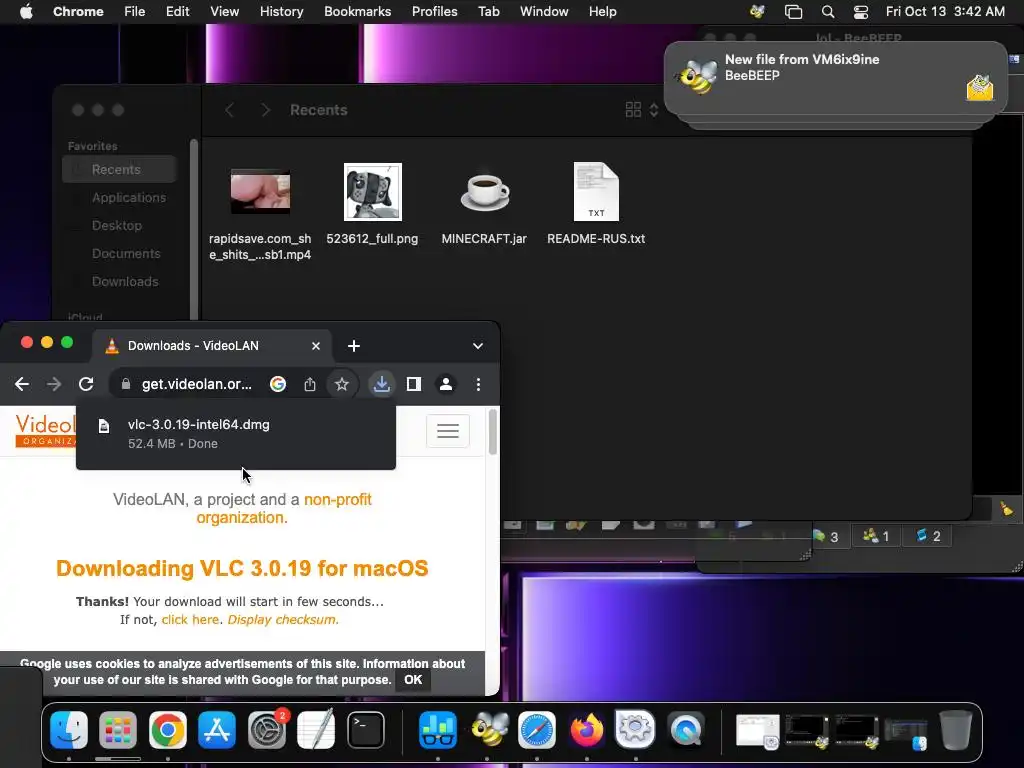Image resolution: width=1024 pixels, height=768 pixels.
Task: Open the Trash in the Dock
Action: 955,729
